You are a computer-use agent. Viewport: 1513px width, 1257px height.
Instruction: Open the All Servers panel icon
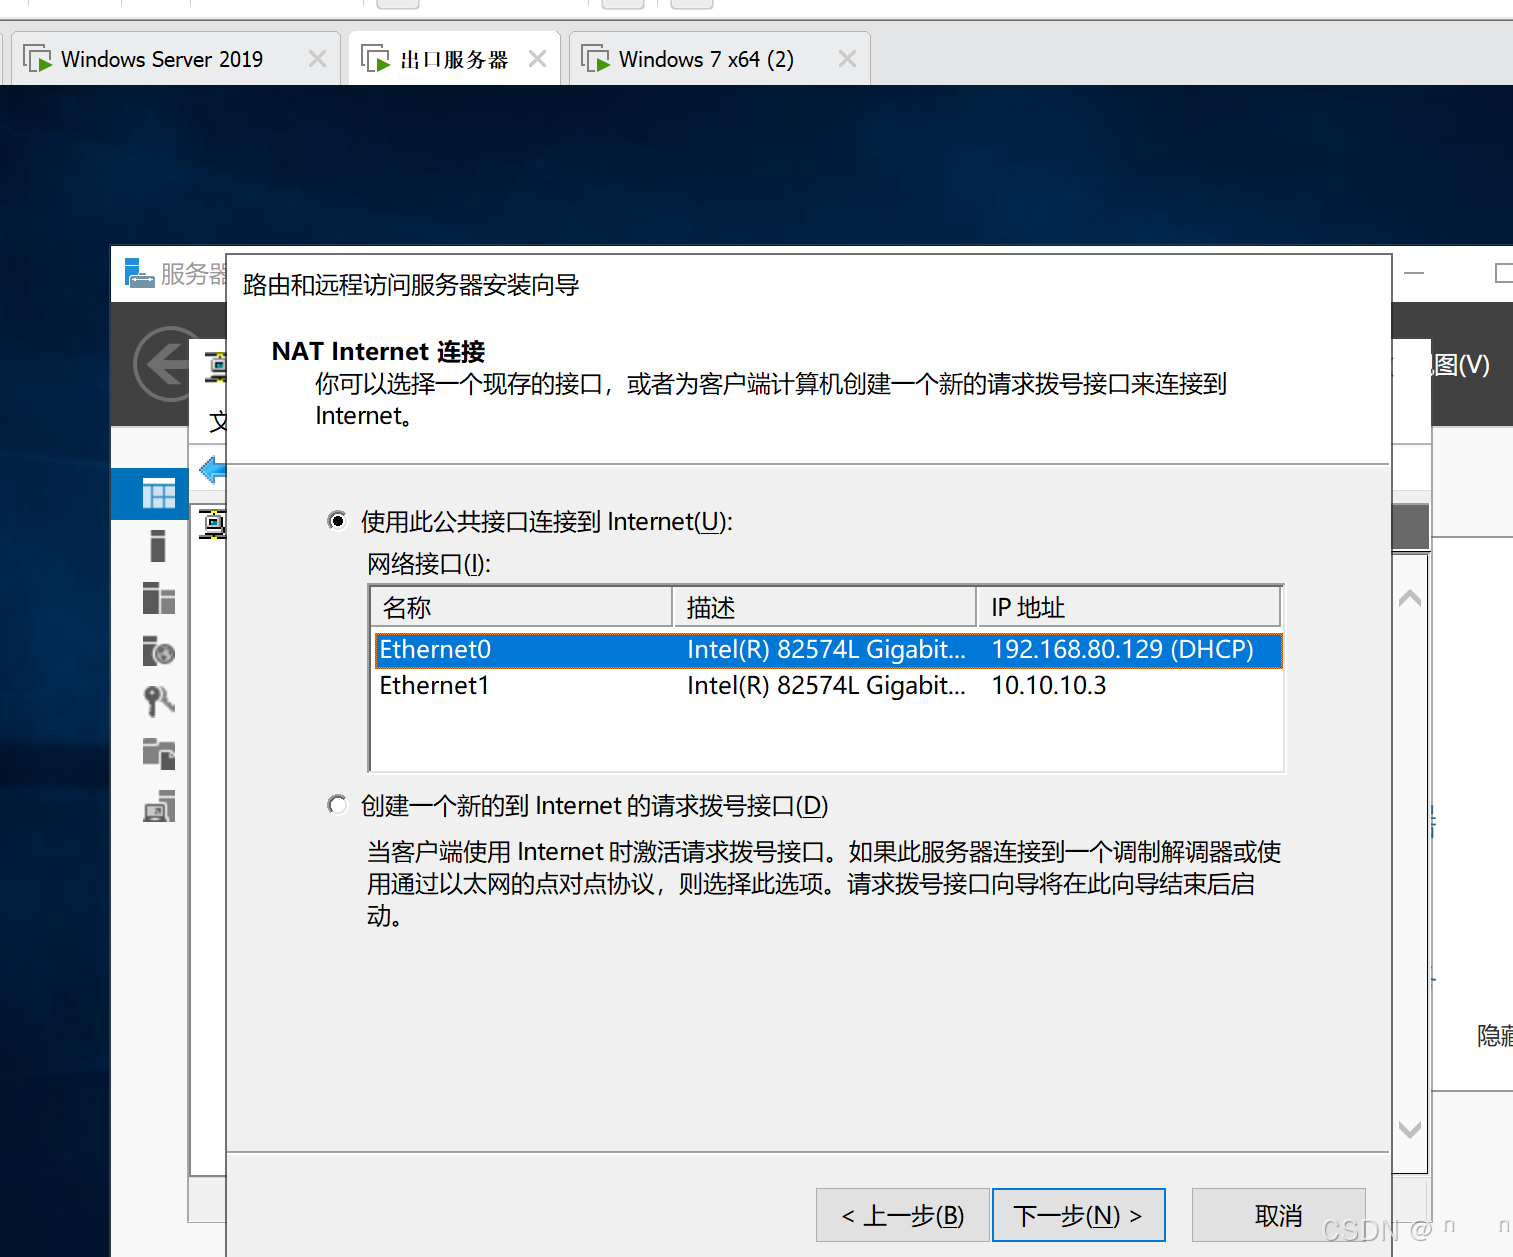coord(157,598)
